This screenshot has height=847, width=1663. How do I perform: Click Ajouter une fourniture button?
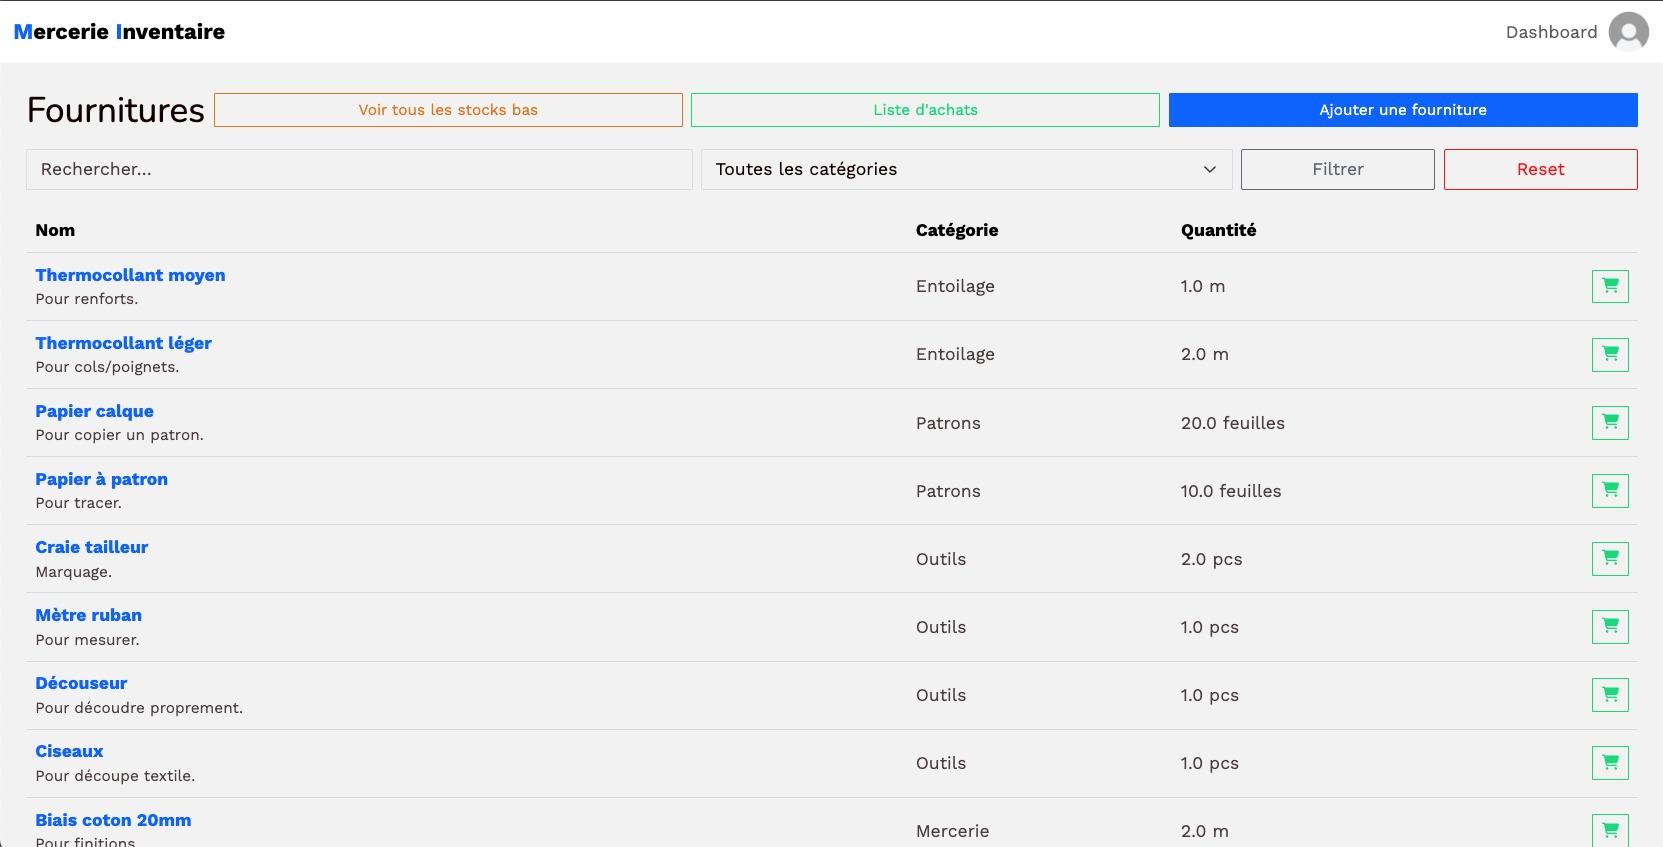point(1403,110)
